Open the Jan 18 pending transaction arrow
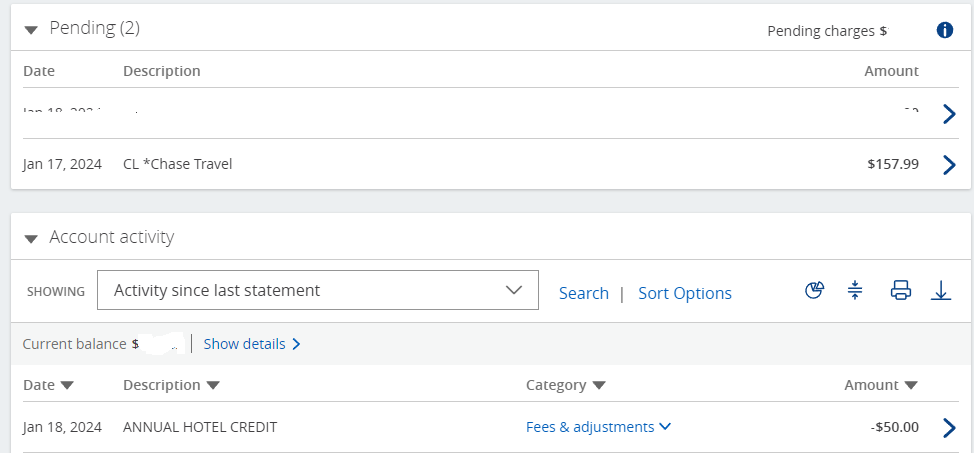The image size is (974, 453). tap(949, 113)
